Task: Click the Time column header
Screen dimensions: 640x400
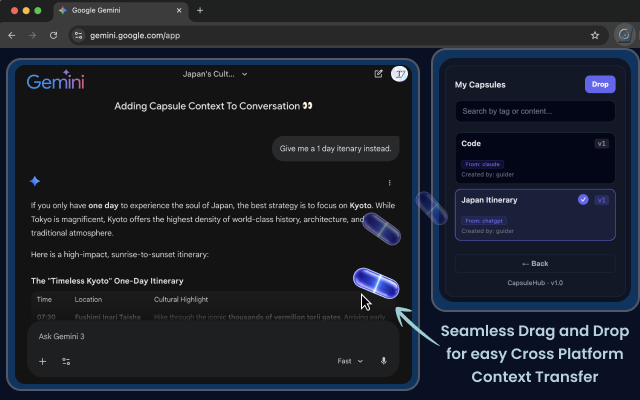Action: [x=44, y=300]
